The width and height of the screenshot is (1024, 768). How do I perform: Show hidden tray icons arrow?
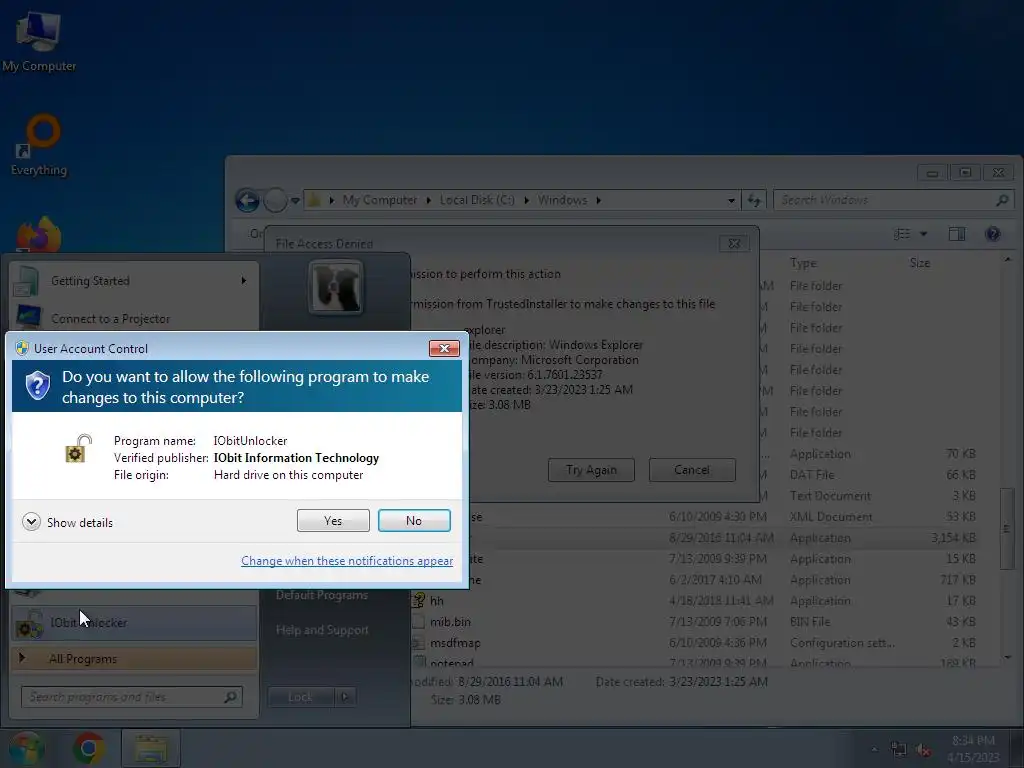[x=874, y=749]
